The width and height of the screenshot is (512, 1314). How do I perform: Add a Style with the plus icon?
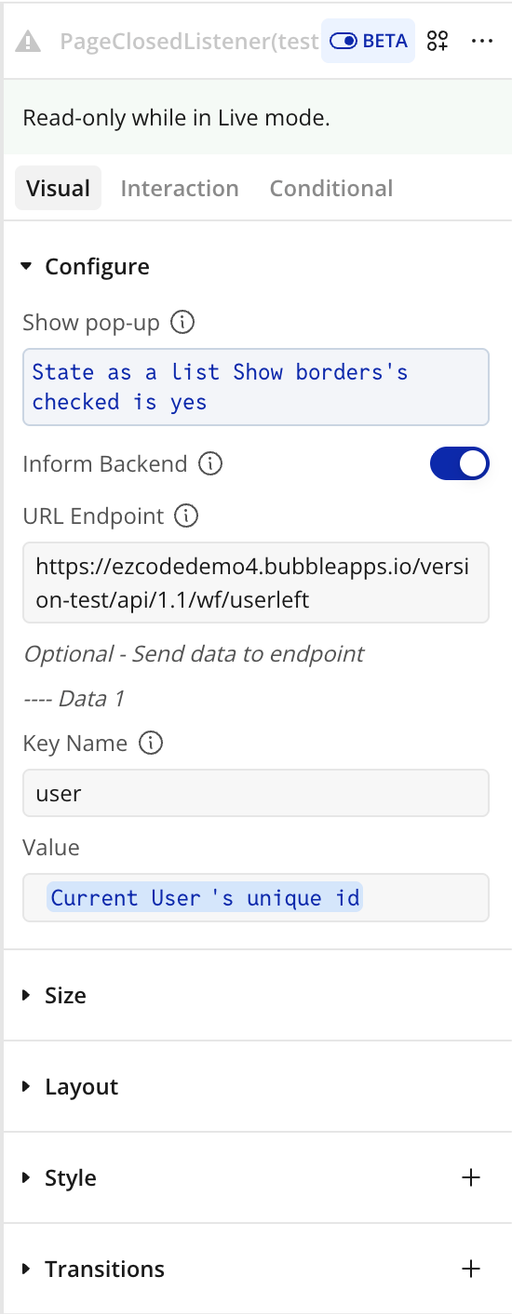pyautogui.click(x=471, y=1178)
